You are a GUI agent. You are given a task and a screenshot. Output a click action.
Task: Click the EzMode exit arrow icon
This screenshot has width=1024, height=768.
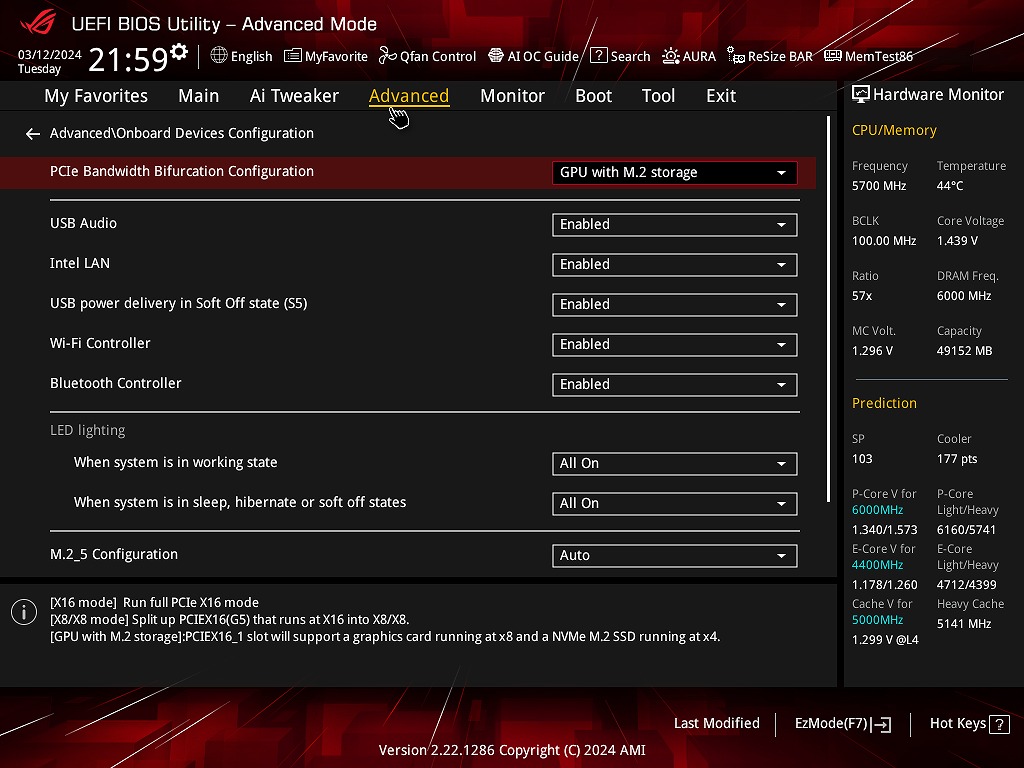[x=882, y=724]
